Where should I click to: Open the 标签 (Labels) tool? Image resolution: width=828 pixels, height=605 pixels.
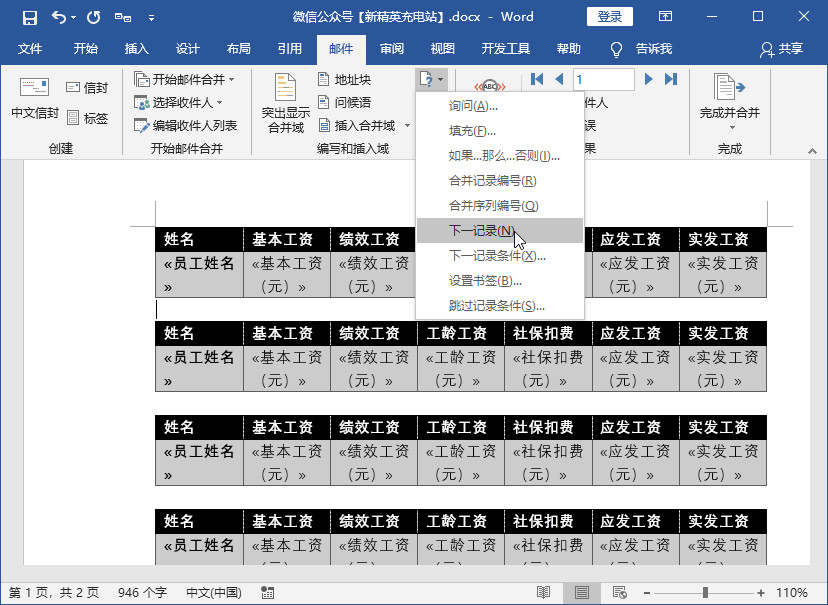88,118
